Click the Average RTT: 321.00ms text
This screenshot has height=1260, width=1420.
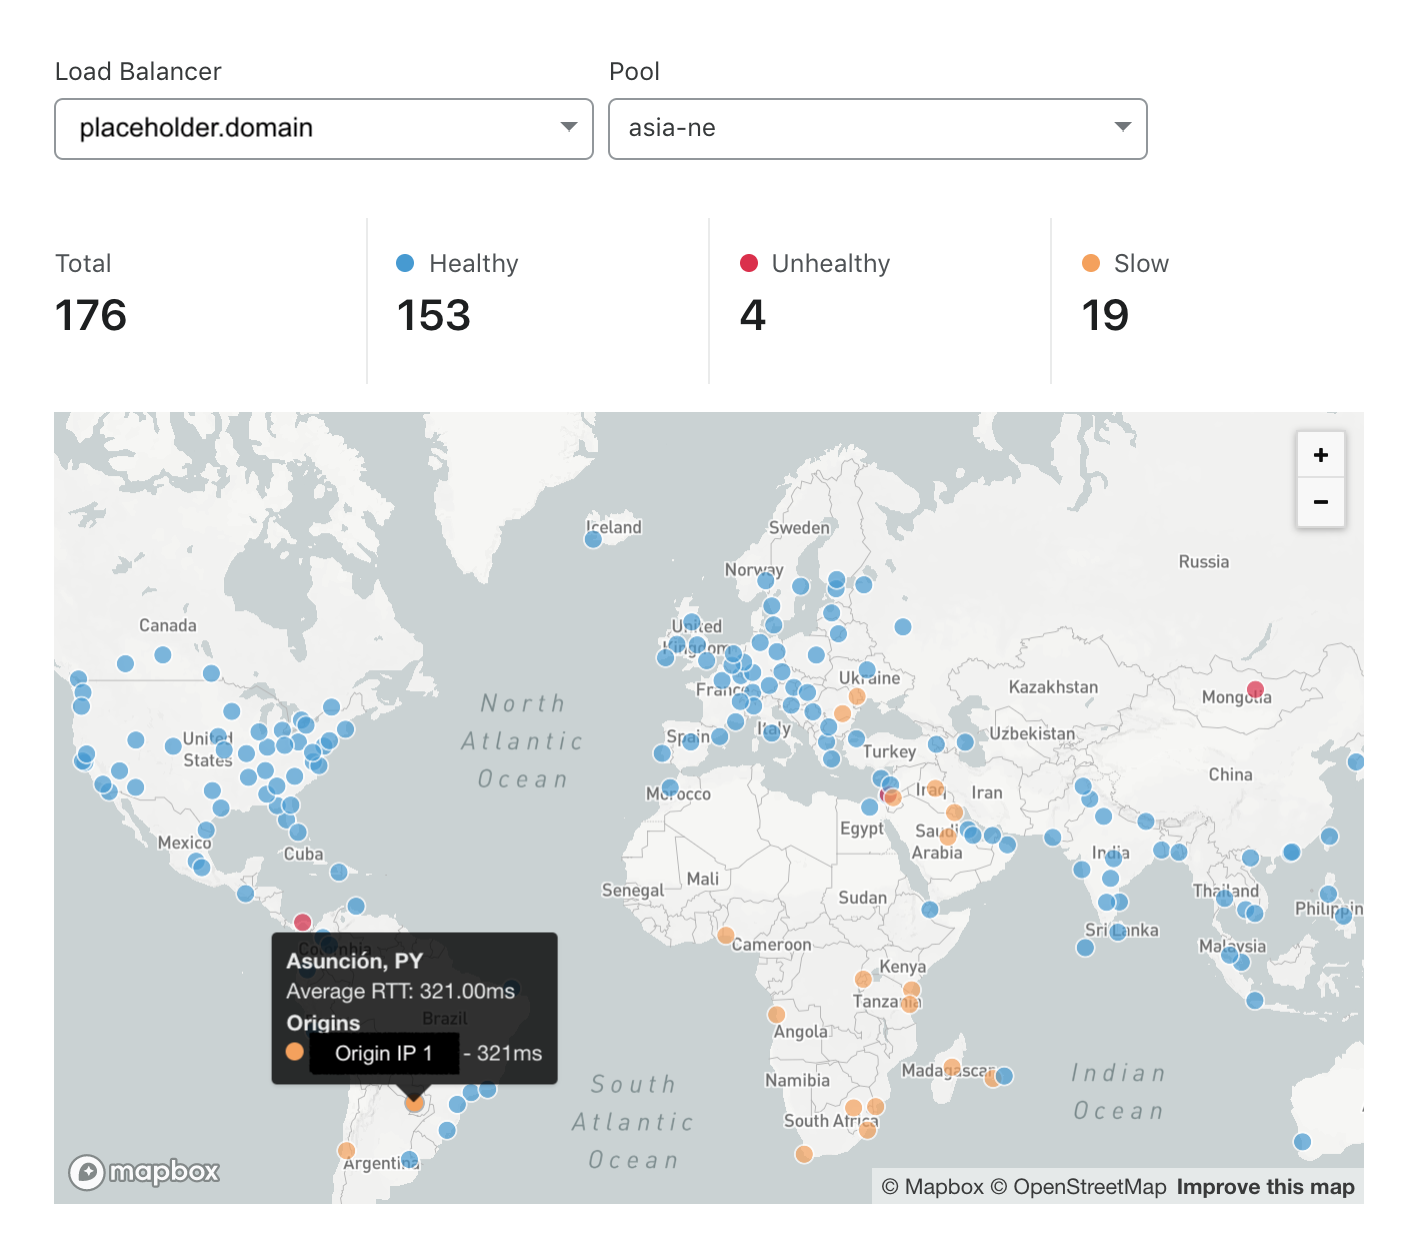(x=401, y=991)
